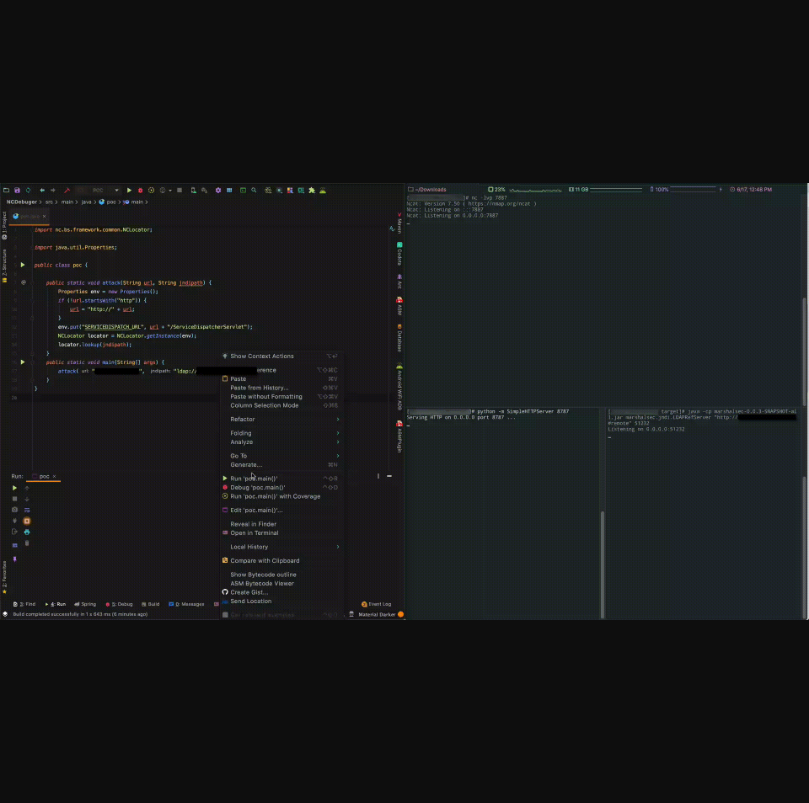Click the gutter run arrow beside main method

[x=22, y=362]
